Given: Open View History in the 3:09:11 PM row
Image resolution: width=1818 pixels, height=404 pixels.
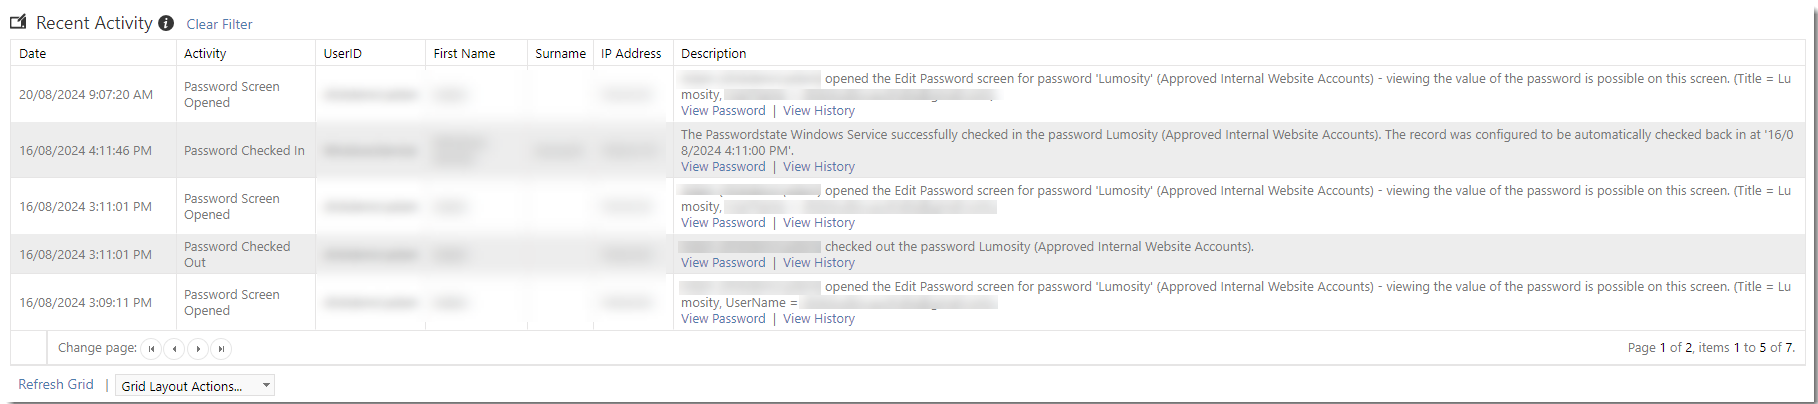Looking at the screenshot, I should tap(819, 319).
